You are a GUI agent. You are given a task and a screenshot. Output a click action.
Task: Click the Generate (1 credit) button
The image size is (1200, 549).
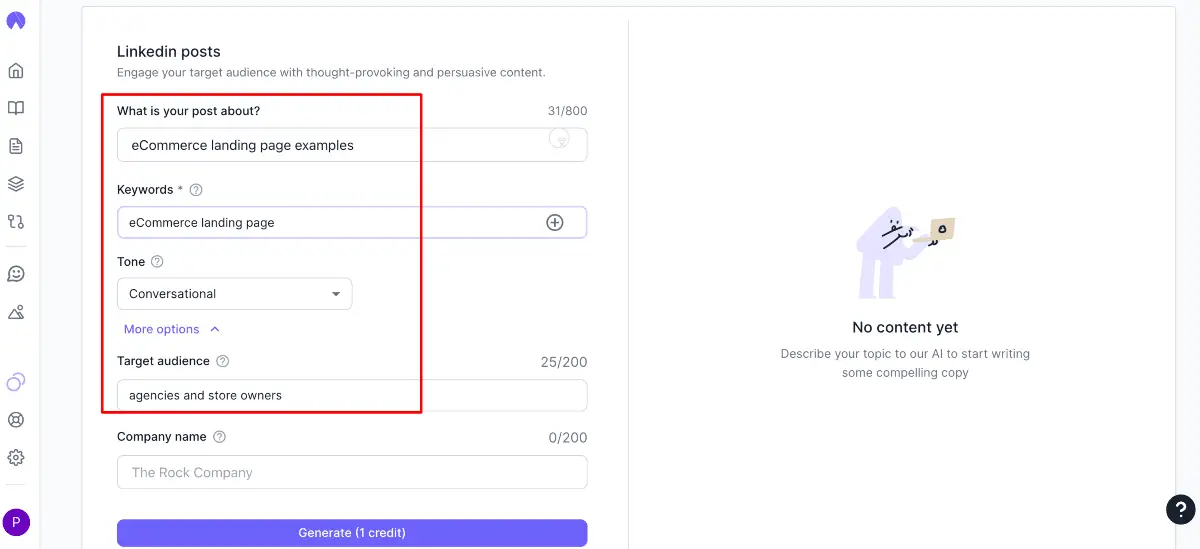point(352,533)
